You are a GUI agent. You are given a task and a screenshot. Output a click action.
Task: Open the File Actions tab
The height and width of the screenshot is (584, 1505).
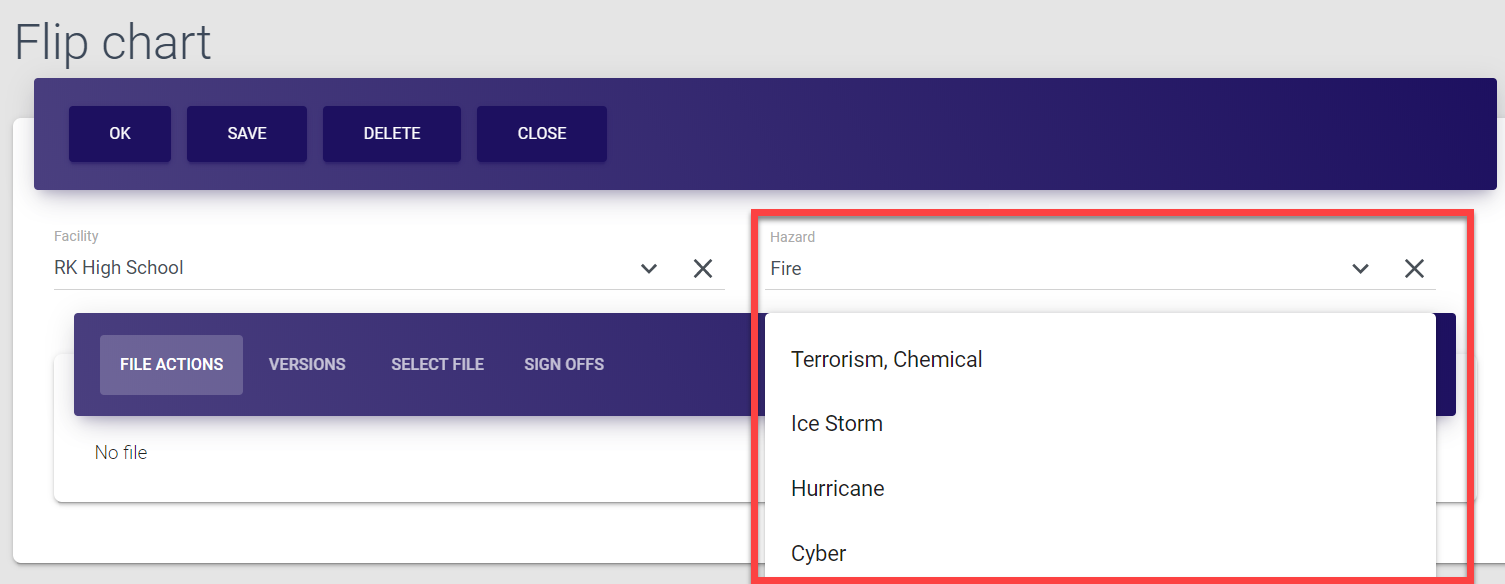click(x=171, y=365)
